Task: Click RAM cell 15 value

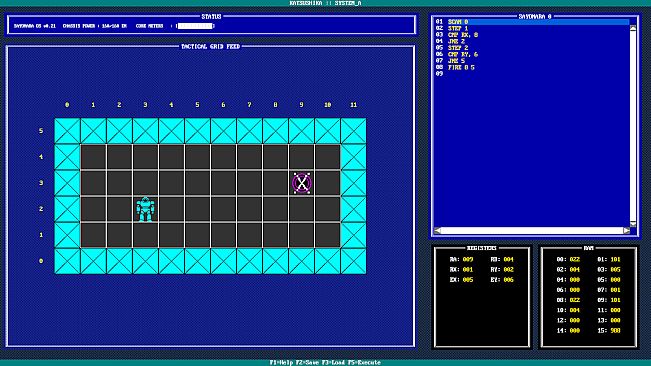Action: pyautogui.click(x=615, y=331)
